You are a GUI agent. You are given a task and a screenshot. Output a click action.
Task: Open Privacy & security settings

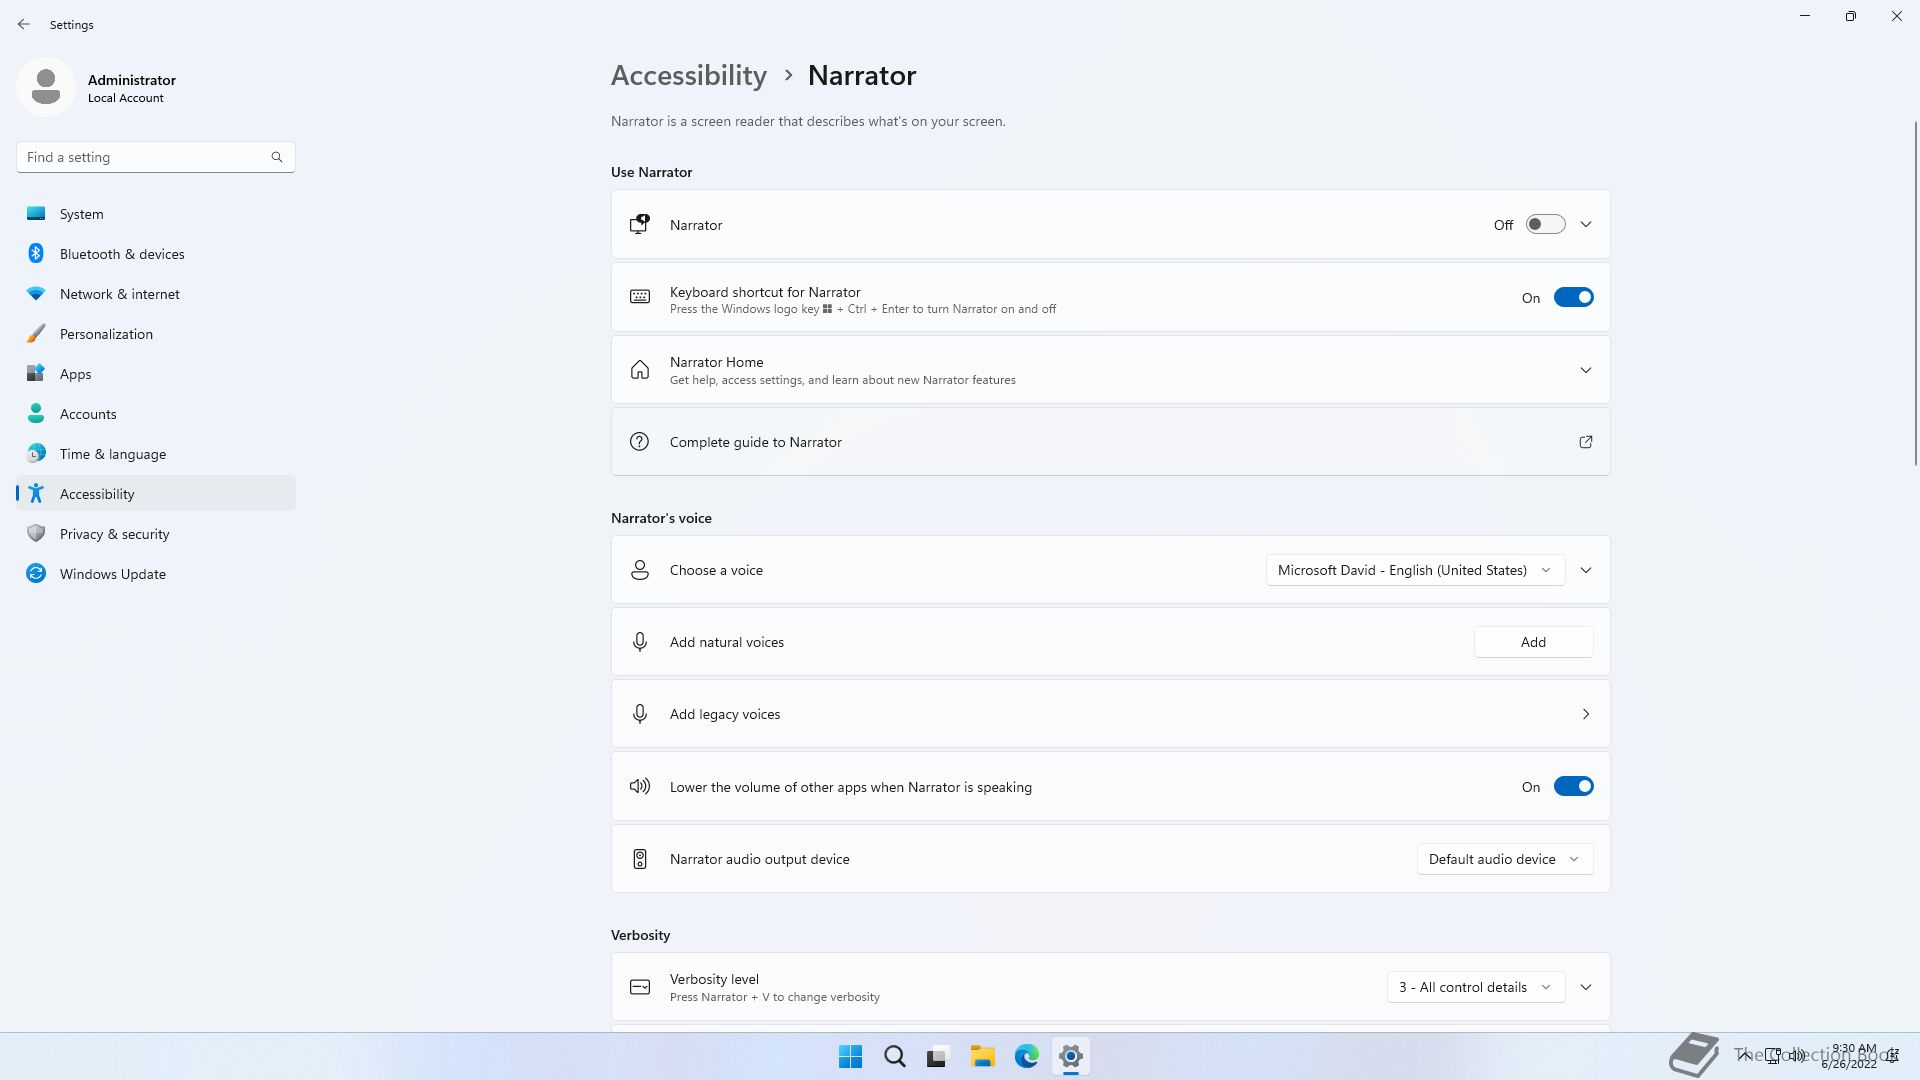click(156, 534)
